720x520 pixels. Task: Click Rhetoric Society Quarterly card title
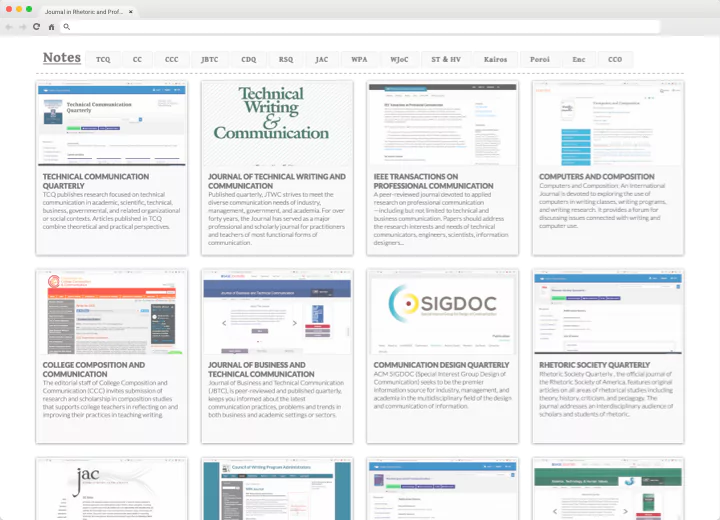(595, 365)
